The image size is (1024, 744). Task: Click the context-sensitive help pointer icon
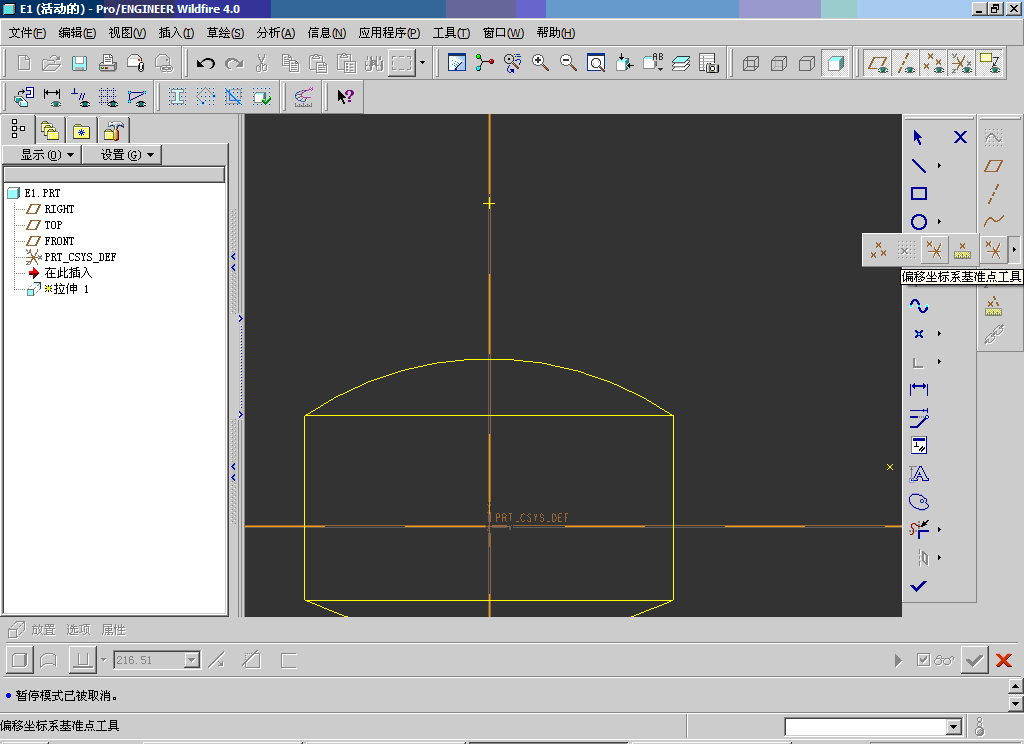[345, 97]
